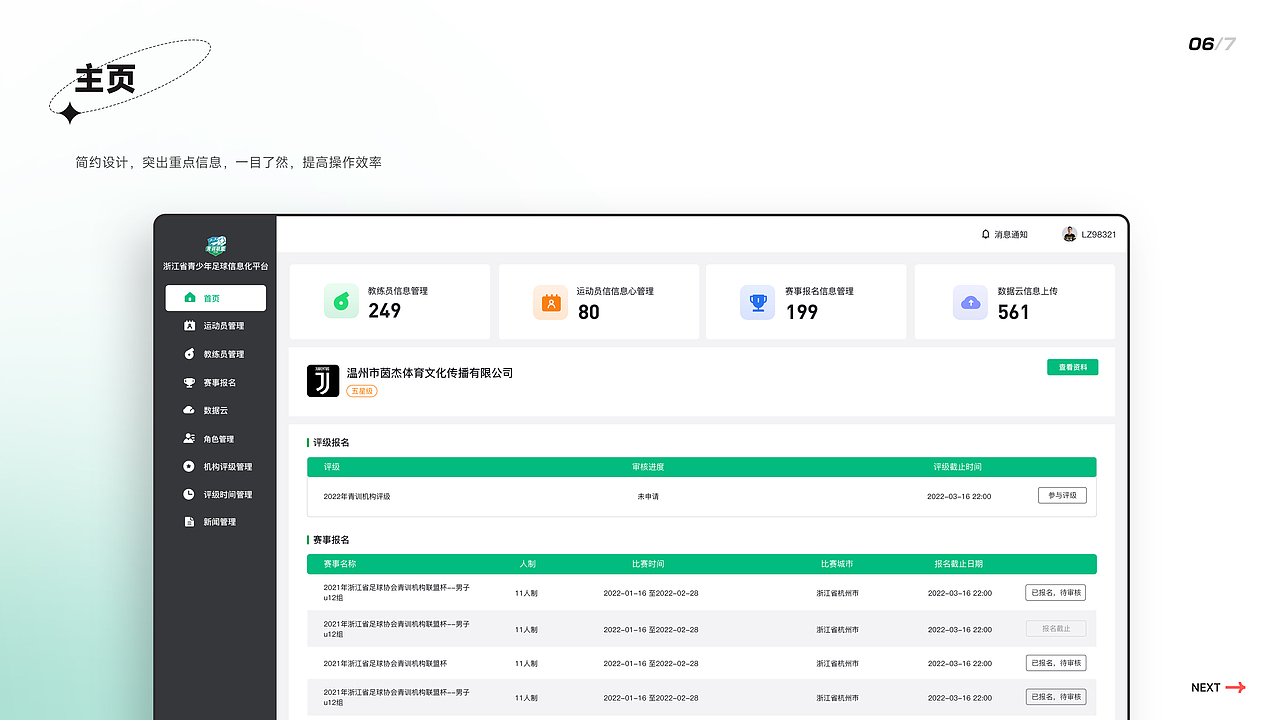Click 已报名,待审核 for 青训机构联盟杯 row without u12
Image resolution: width=1280 pixels, height=720 pixels.
[1055, 662]
